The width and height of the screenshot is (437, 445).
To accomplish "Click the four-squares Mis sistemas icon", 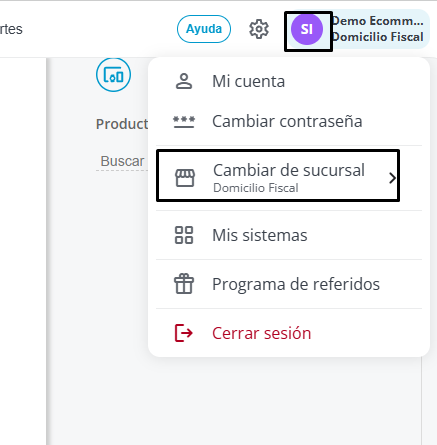I will click(184, 235).
